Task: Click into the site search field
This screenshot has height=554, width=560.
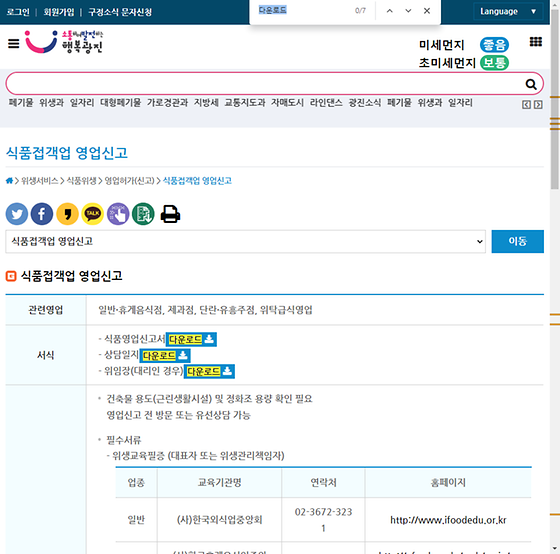Action: tap(264, 84)
